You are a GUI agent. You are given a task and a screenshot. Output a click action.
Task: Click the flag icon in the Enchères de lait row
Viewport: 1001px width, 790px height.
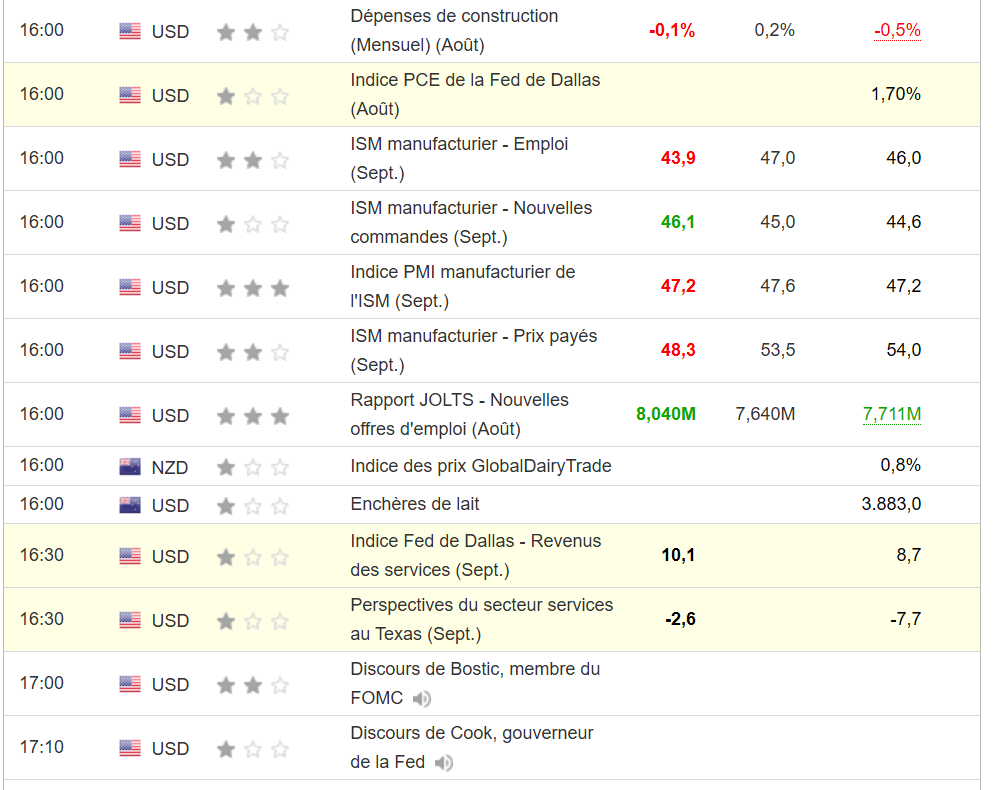130,505
